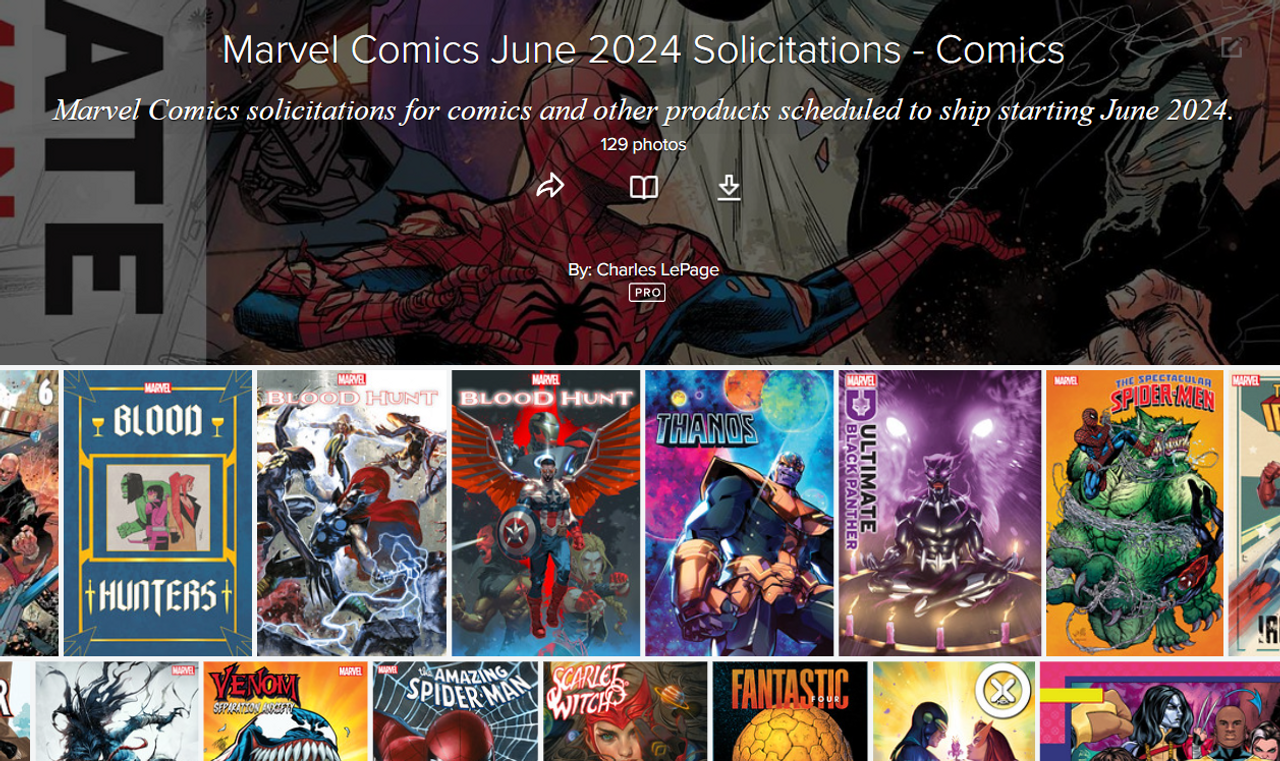Open the slideshow book icon
1280x761 pixels.
(644, 188)
